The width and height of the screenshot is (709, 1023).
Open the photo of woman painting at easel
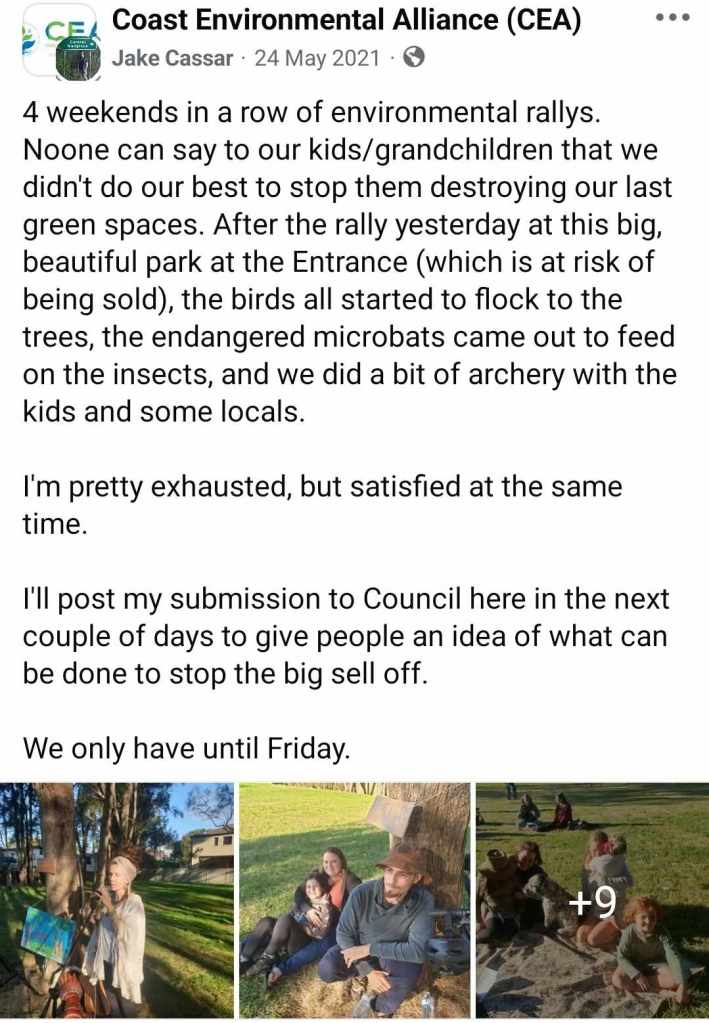(x=117, y=900)
